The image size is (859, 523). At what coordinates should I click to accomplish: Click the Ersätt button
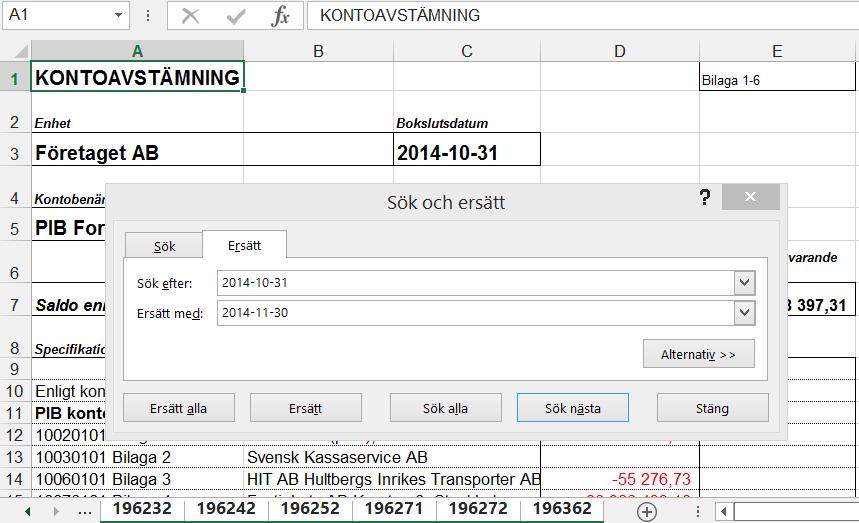pos(306,408)
